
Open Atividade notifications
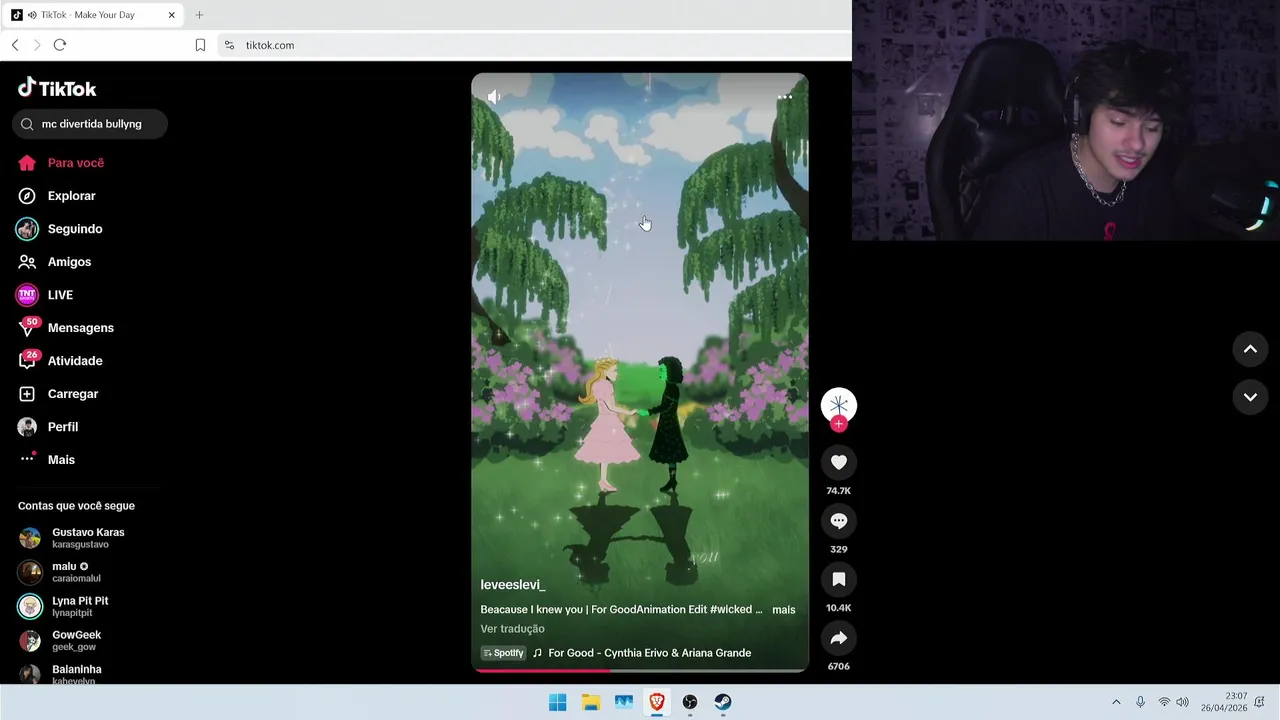tap(75, 361)
